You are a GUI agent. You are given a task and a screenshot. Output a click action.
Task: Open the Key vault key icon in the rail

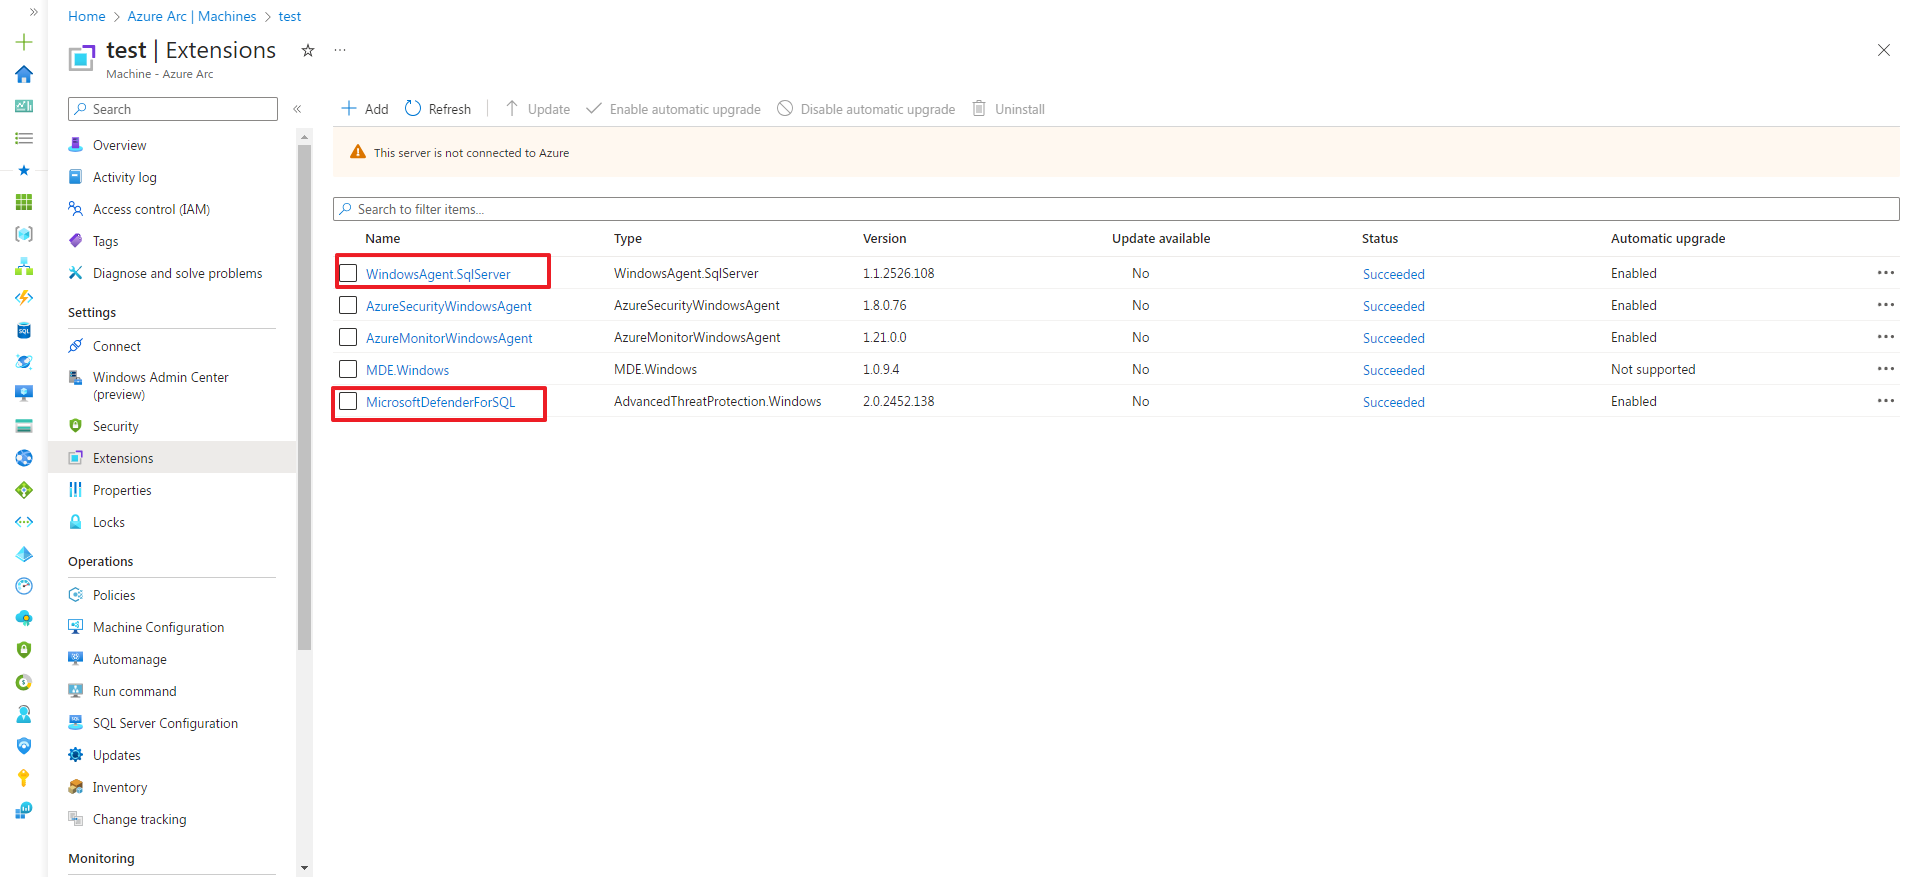[24, 778]
